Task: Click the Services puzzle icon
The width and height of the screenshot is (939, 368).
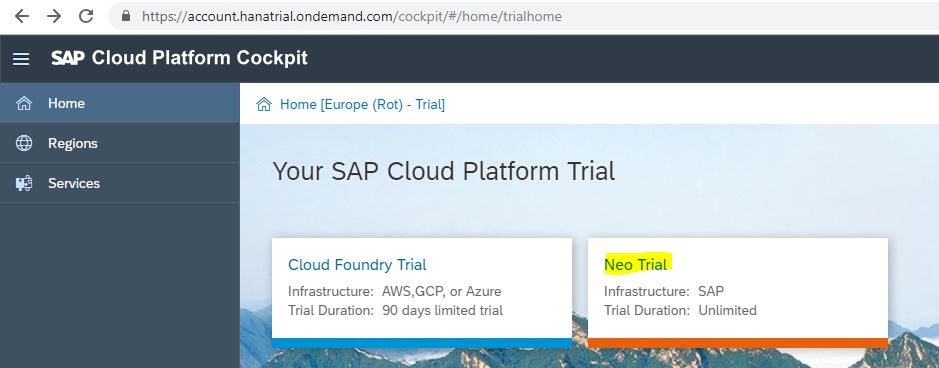Action: point(24,183)
